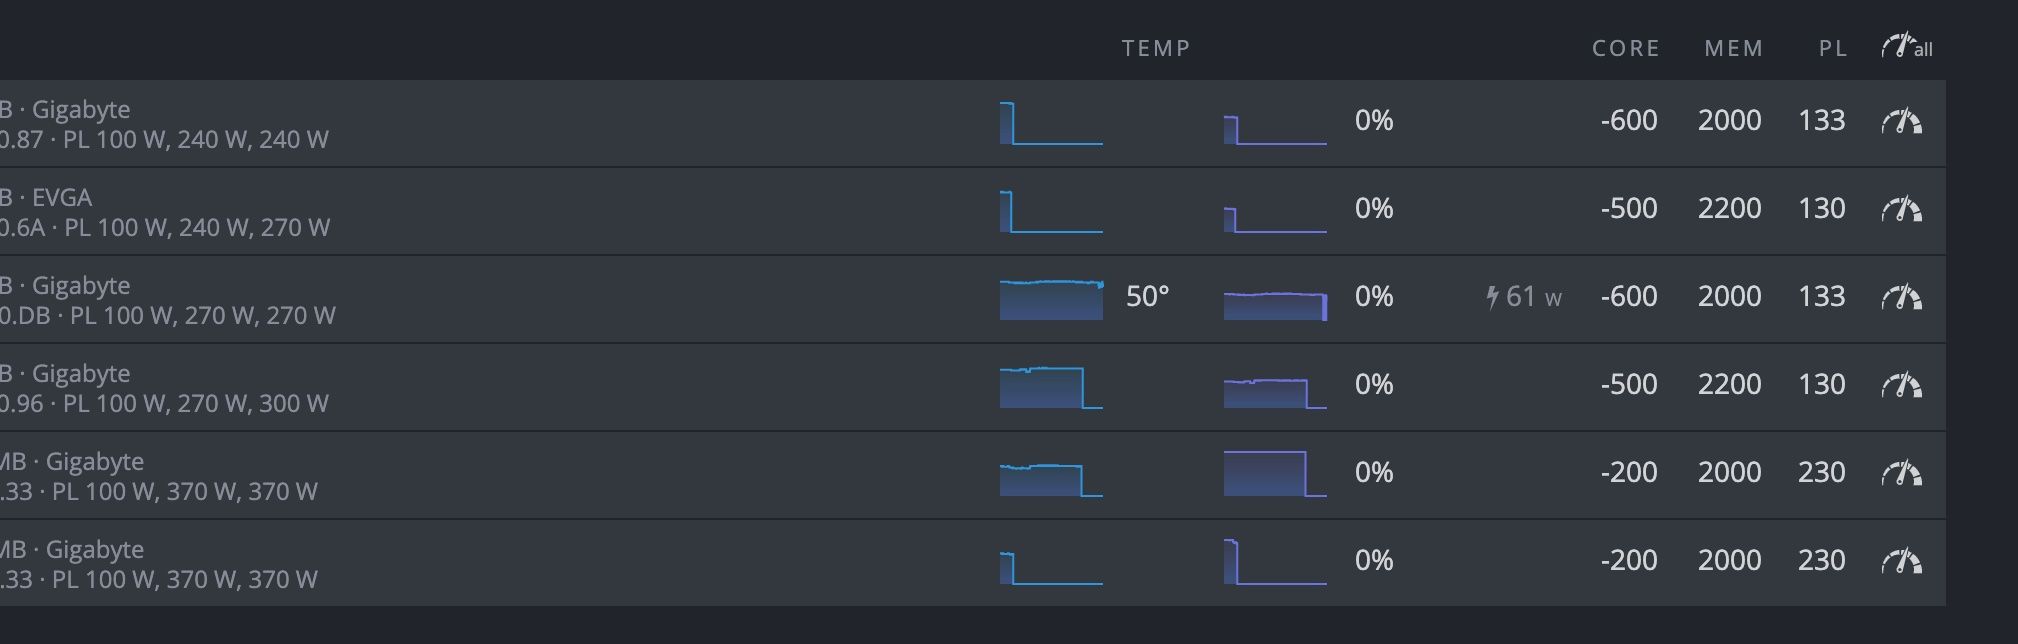Select the CORE column header
Screen dimensions: 2018x644
tap(1626, 48)
